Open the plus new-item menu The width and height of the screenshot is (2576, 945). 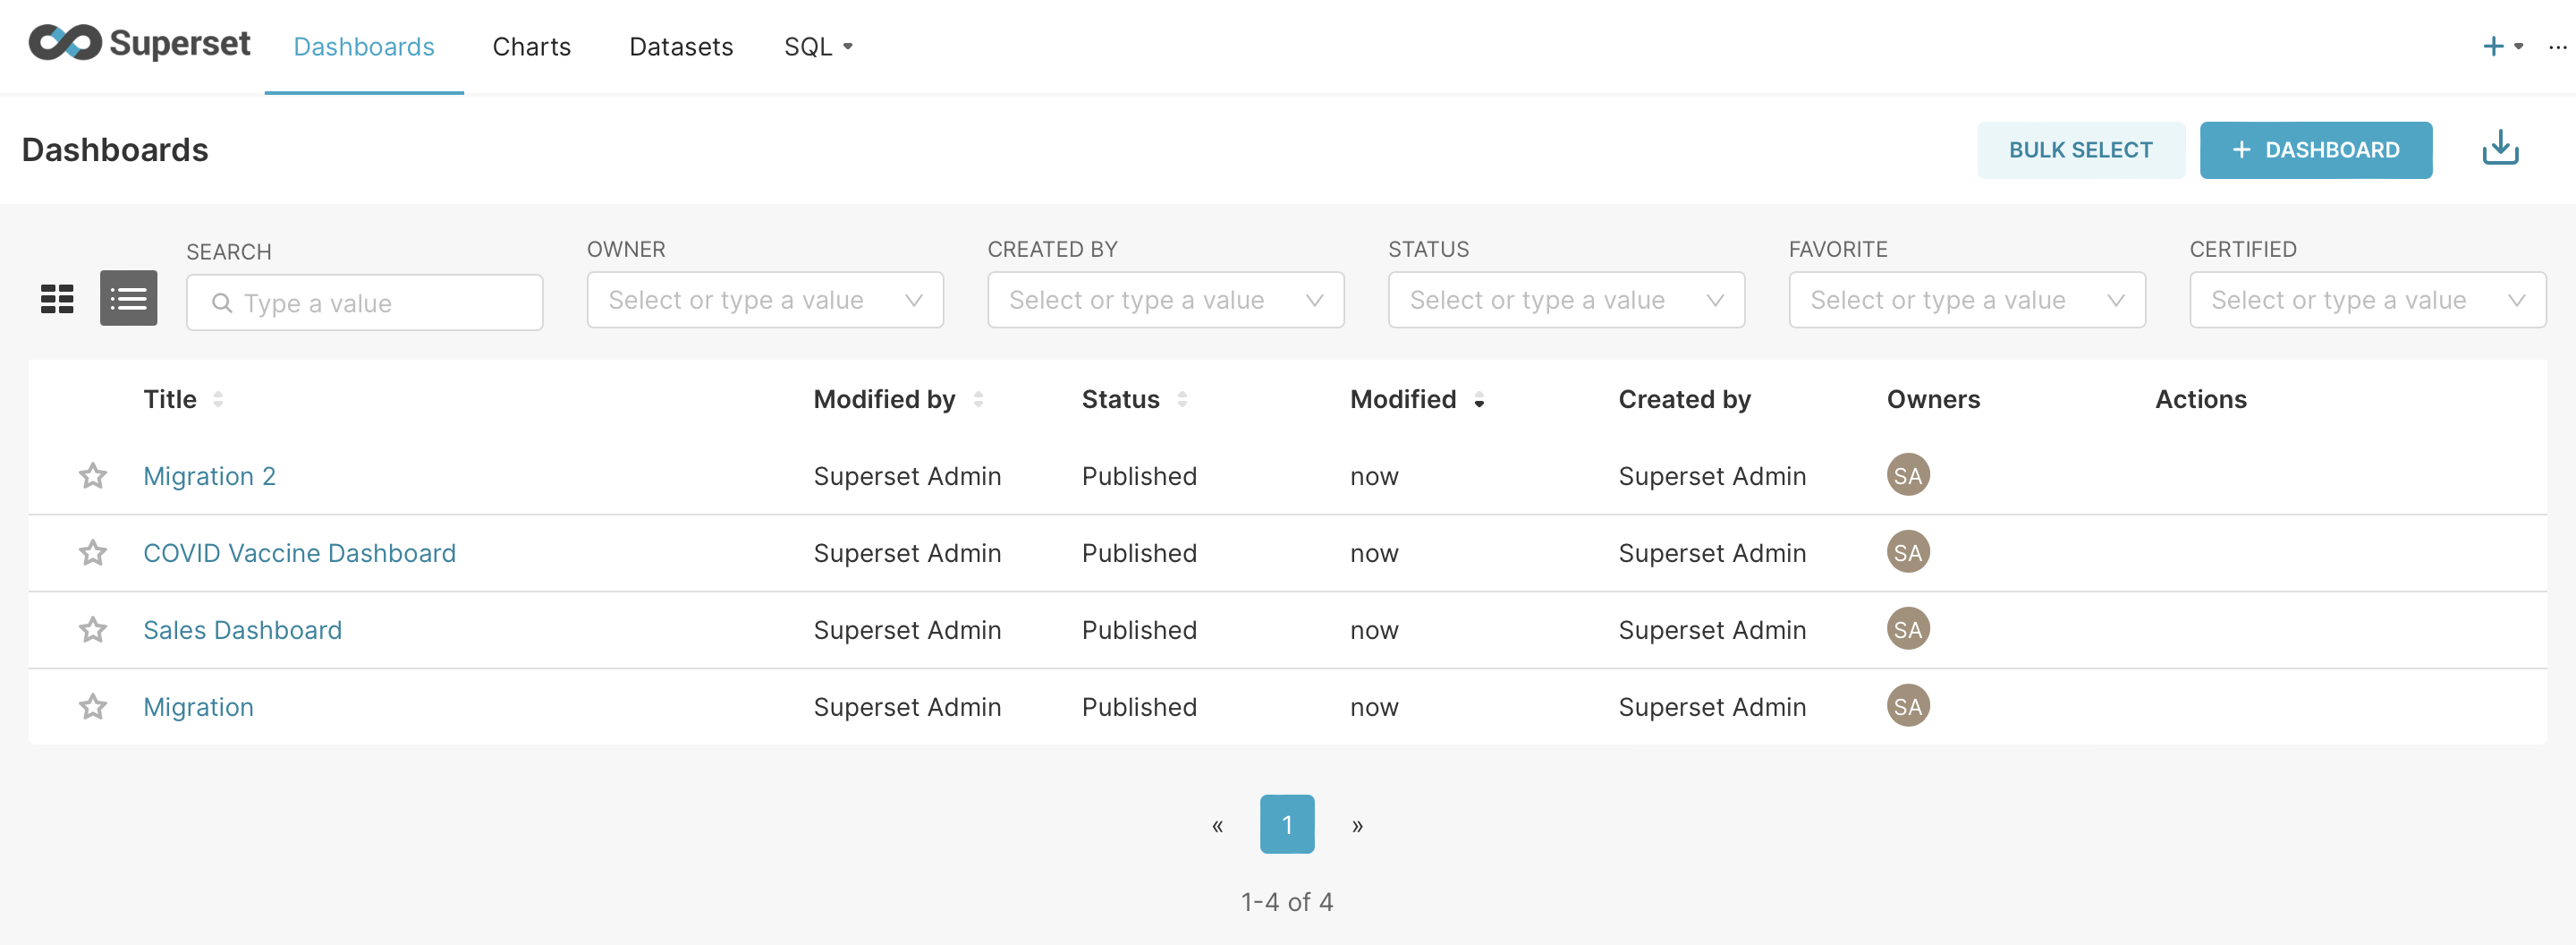point(2500,46)
